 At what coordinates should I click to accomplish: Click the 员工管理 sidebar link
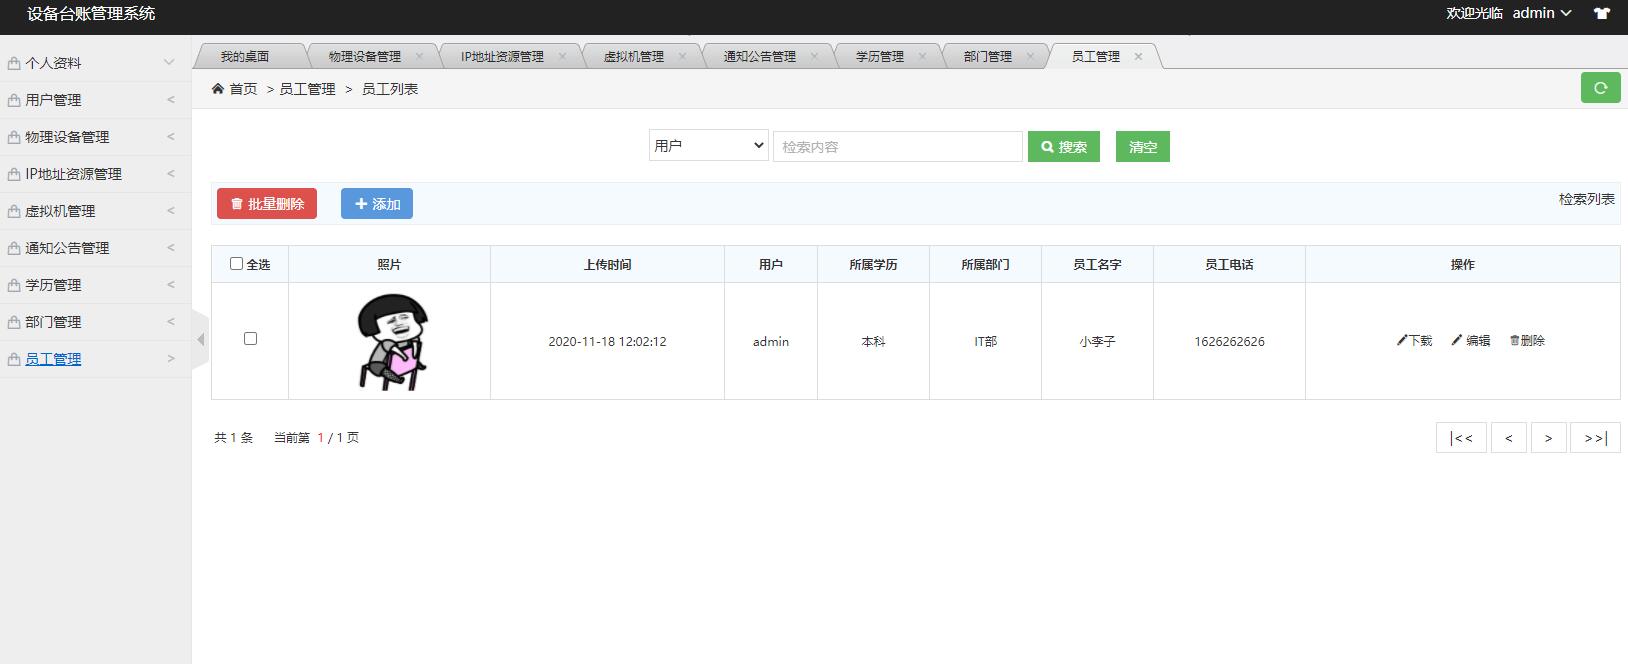[x=53, y=359]
